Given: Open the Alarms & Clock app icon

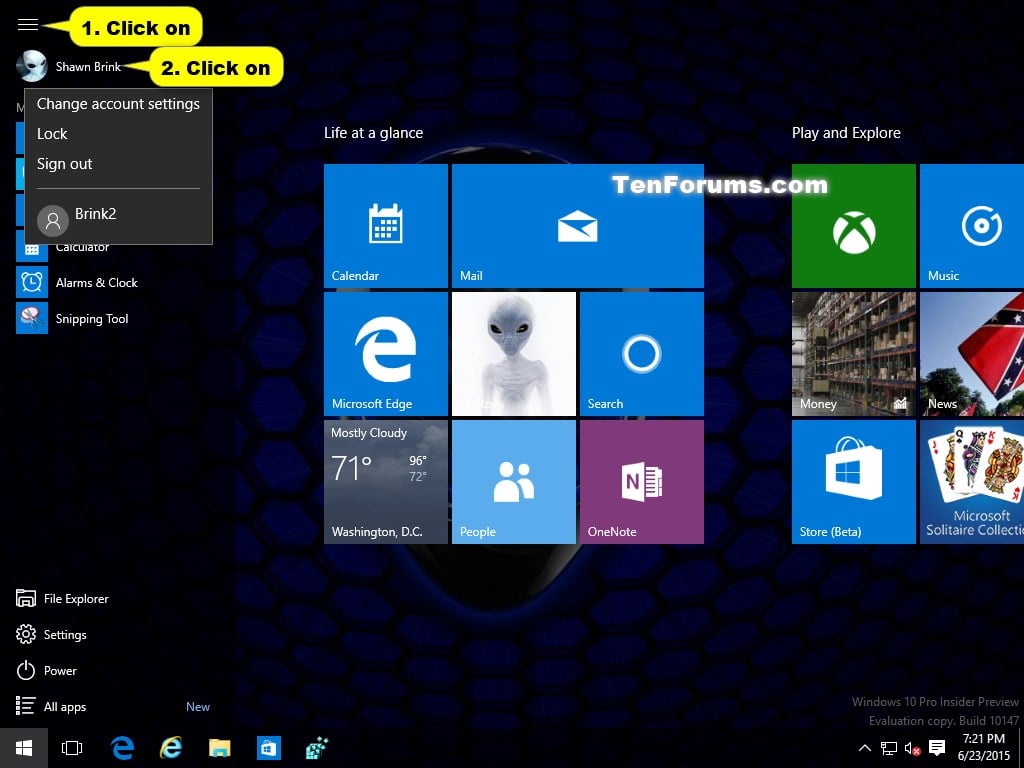Looking at the screenshot, I should point(32,282).
